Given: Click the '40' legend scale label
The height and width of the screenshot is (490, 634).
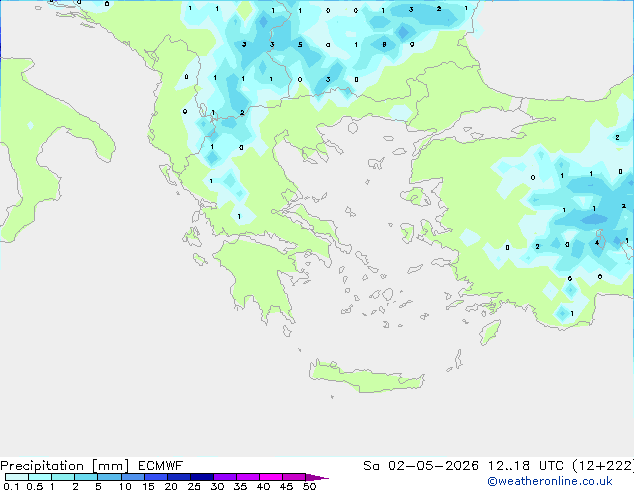Looking at the screenshot, I should pyautogui.click(x=263, y=486).
